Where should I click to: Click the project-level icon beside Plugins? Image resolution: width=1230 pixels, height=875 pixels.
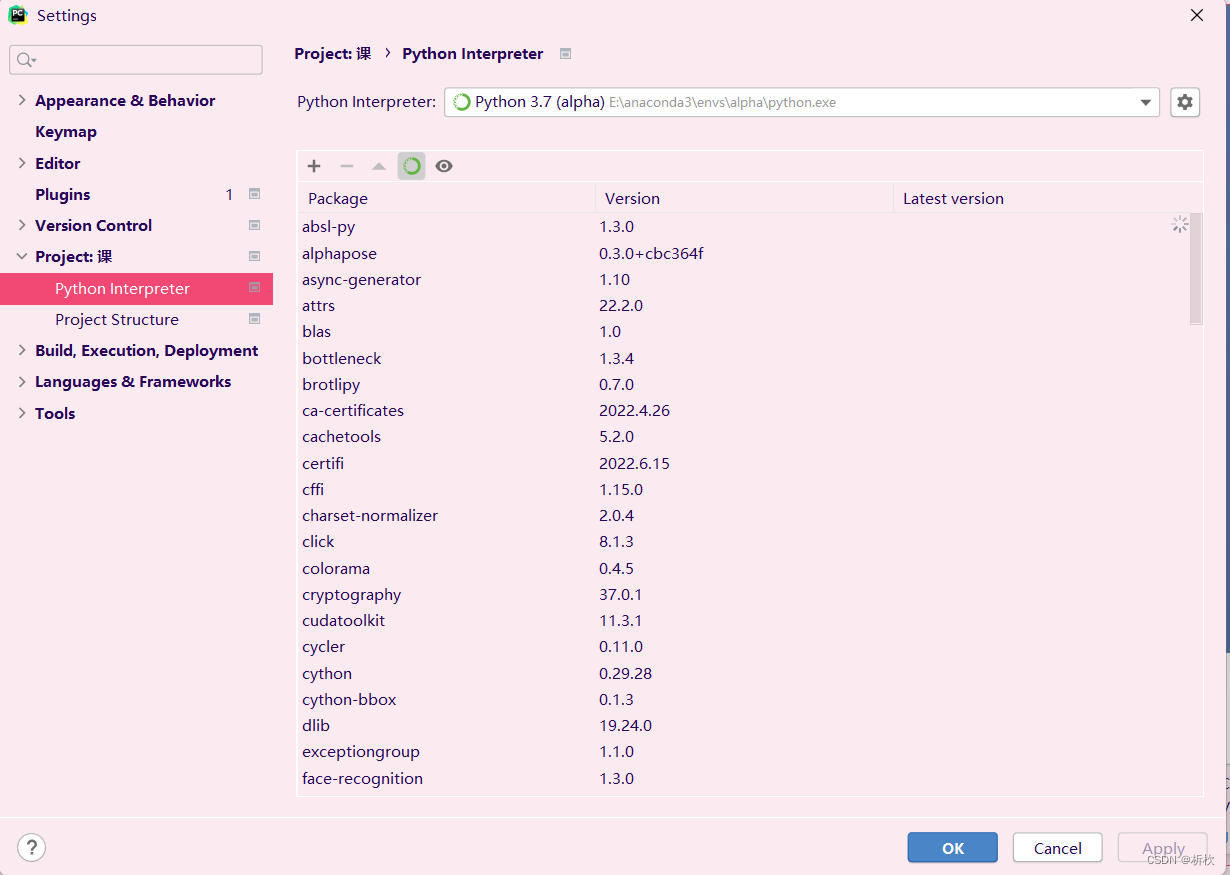pos(254,194)
